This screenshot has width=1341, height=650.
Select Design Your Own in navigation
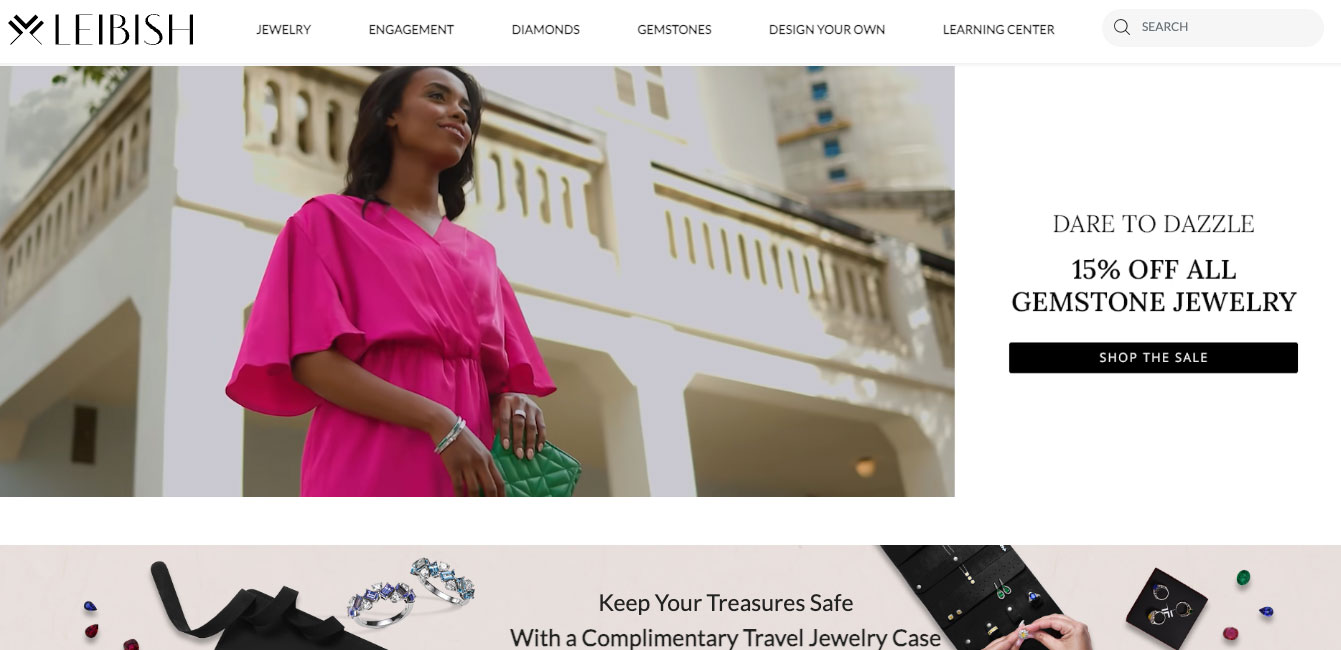(827, 30)
